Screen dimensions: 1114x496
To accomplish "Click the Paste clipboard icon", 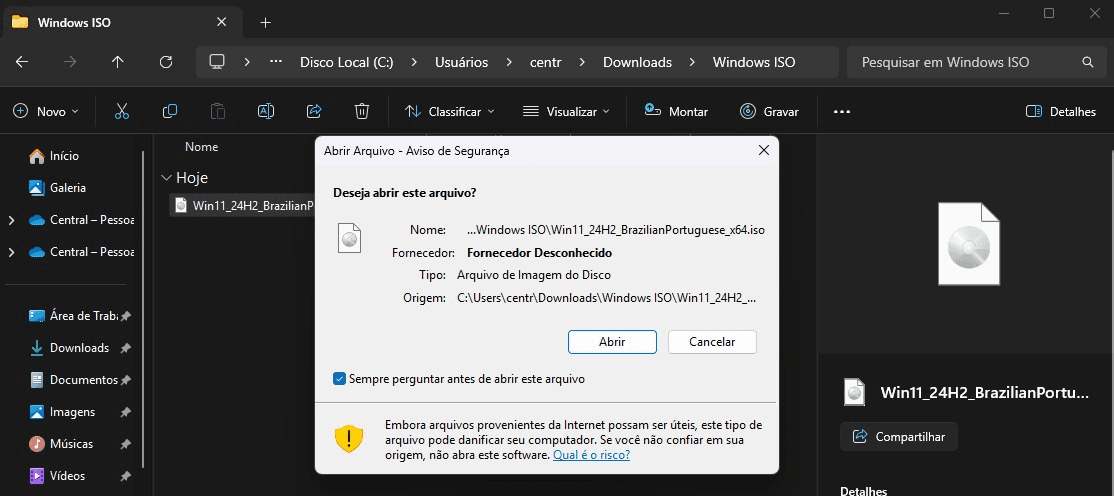I will [217, 112].
